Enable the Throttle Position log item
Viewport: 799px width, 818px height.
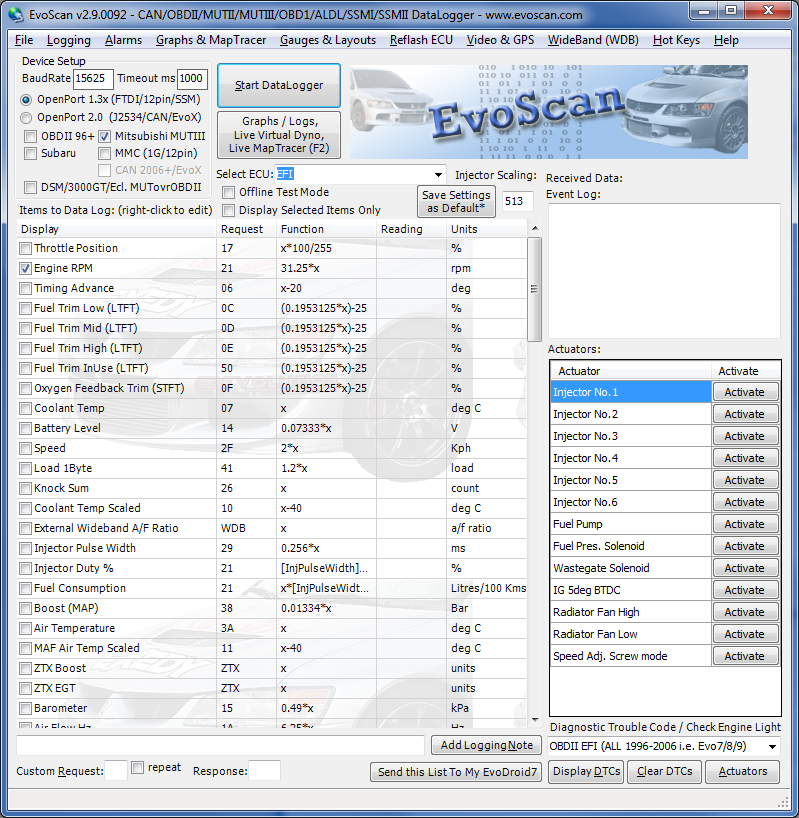(25, 249)
